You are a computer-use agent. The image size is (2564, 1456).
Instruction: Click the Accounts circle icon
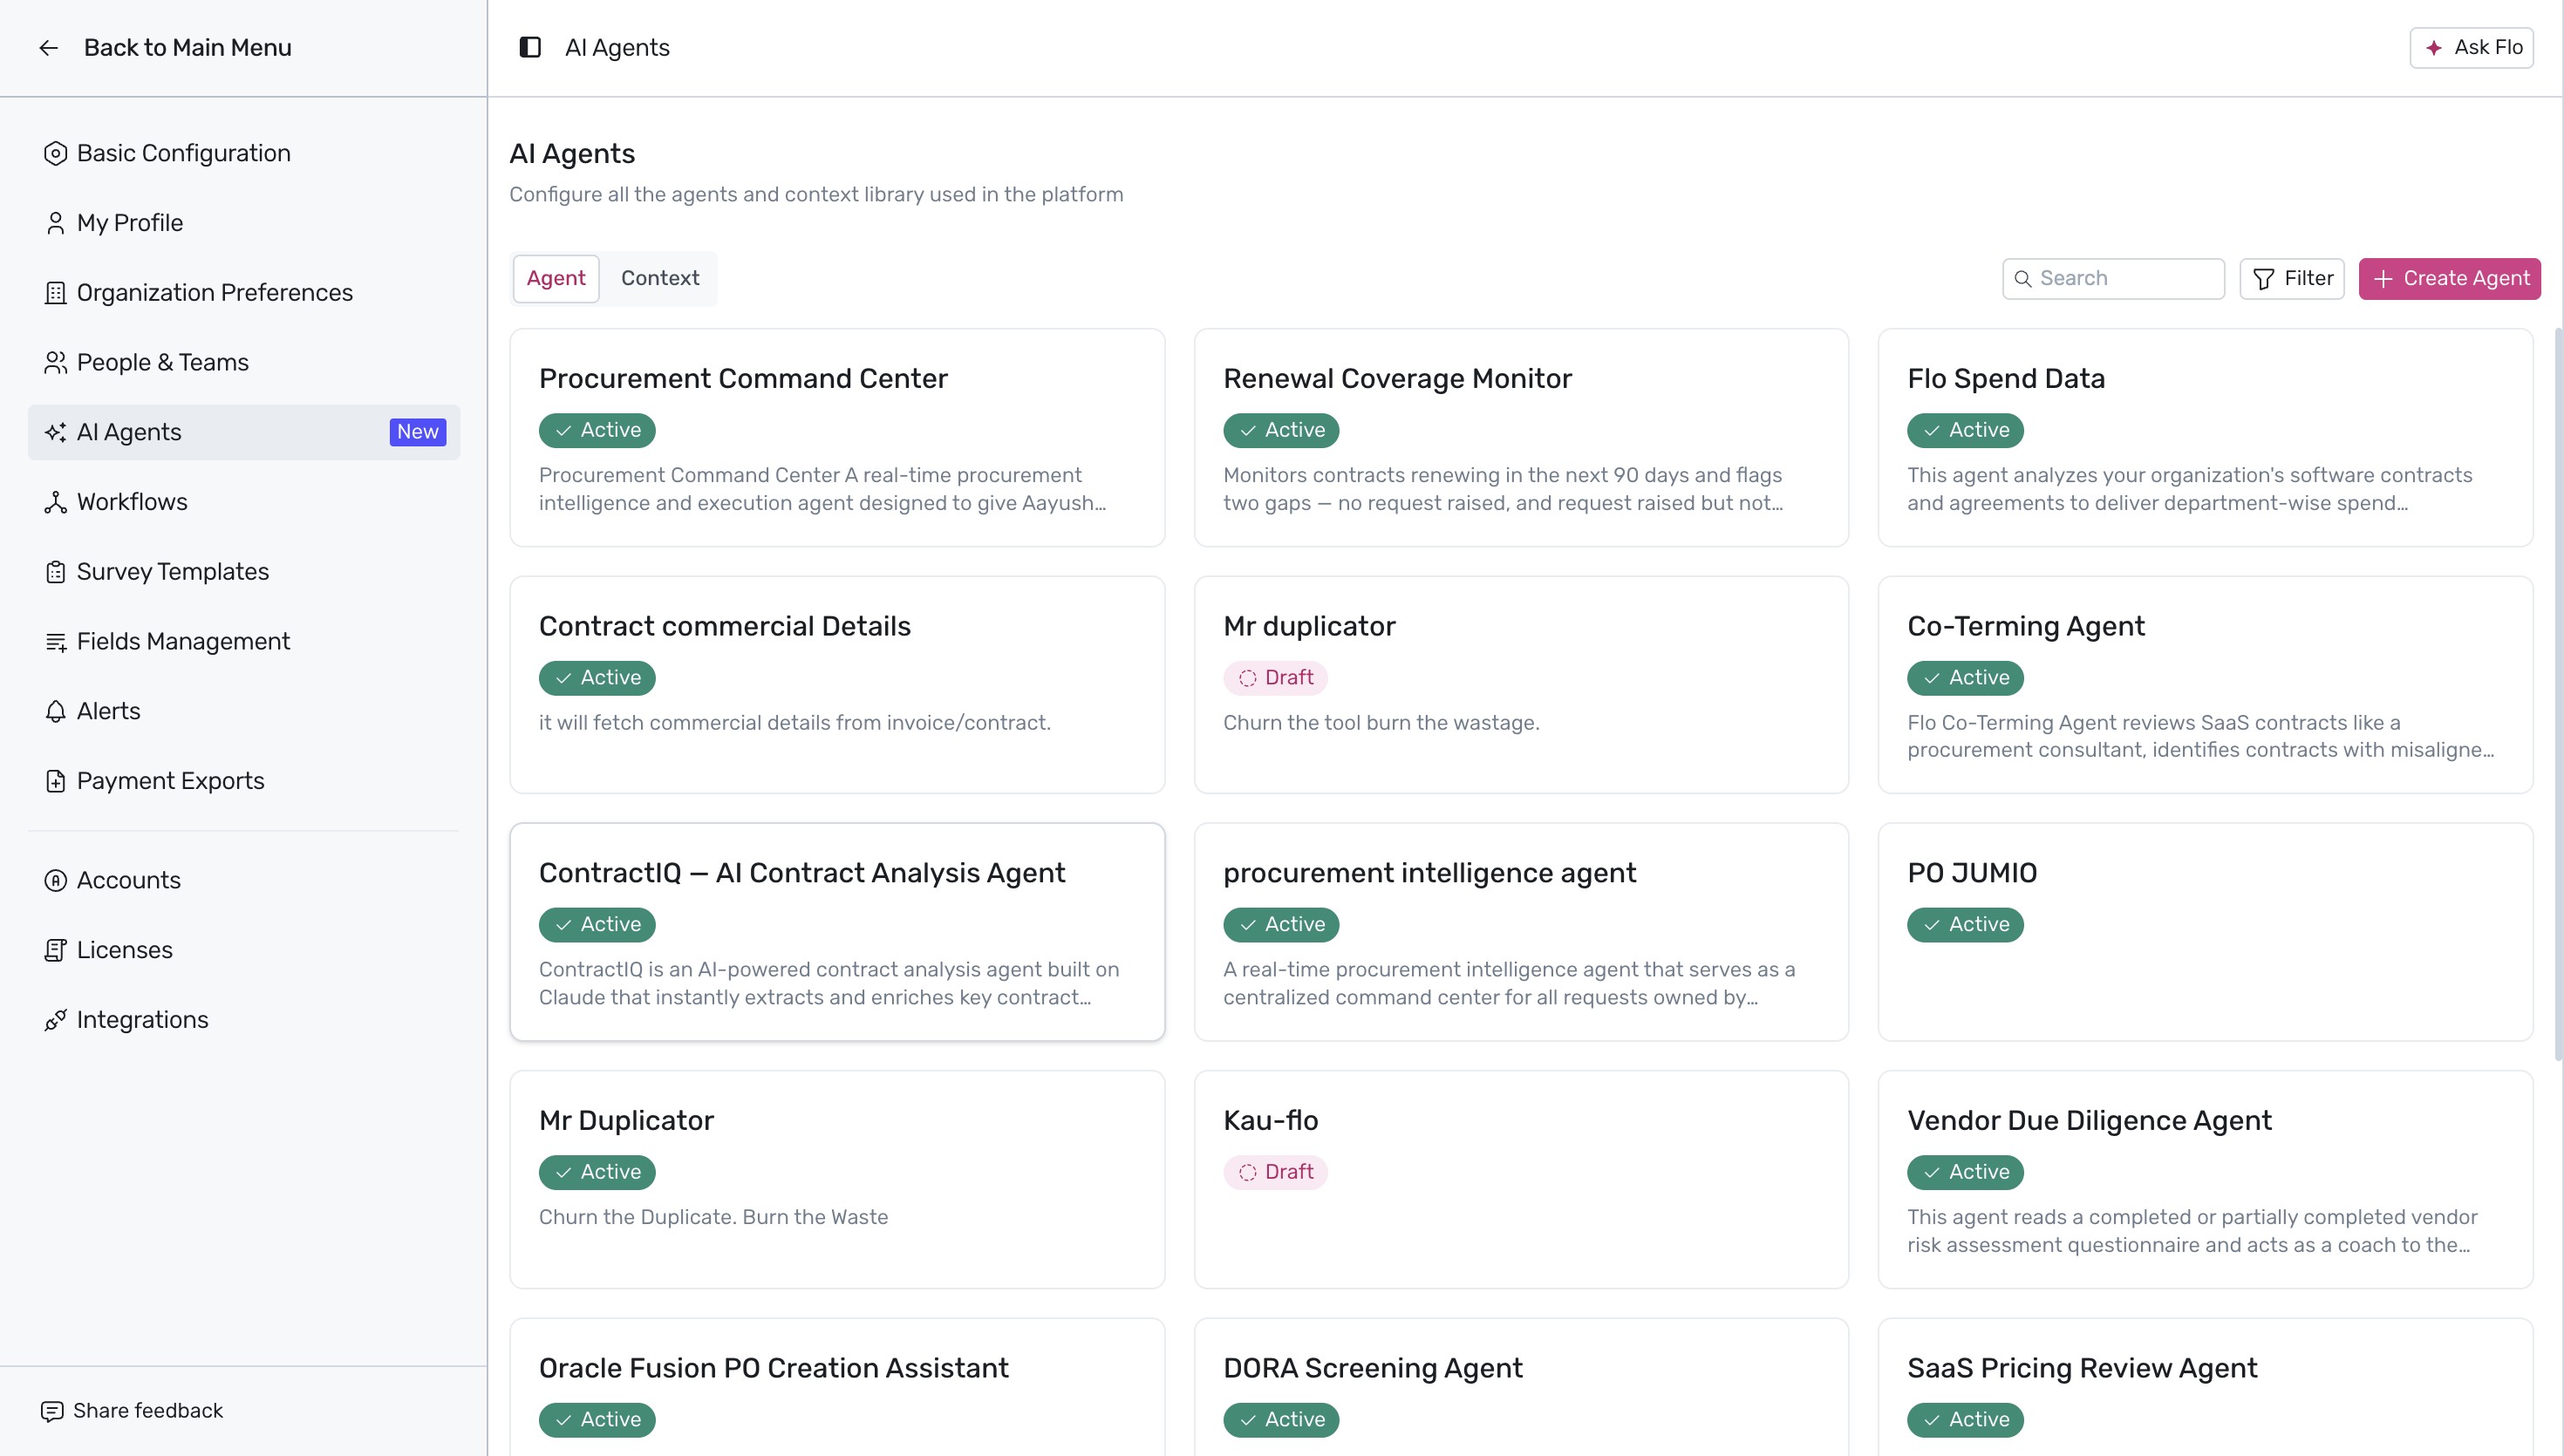(x=55, y=881)
